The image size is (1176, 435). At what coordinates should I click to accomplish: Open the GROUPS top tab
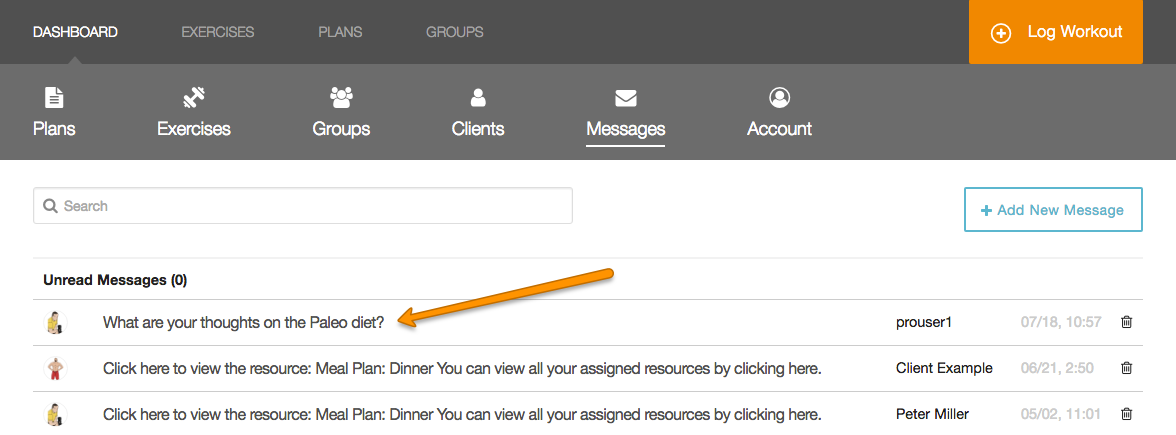454,32
